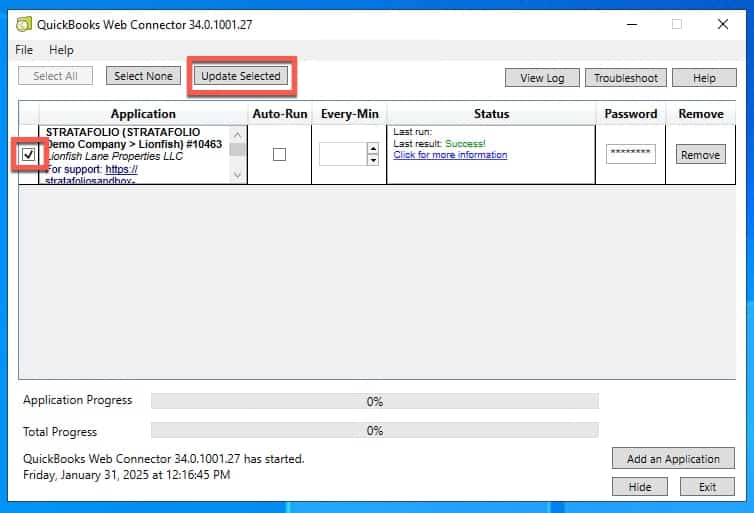Click the Help button beside Troubleshoot
This screenshot has height=513, width=754.
click(x=704, y=78)
